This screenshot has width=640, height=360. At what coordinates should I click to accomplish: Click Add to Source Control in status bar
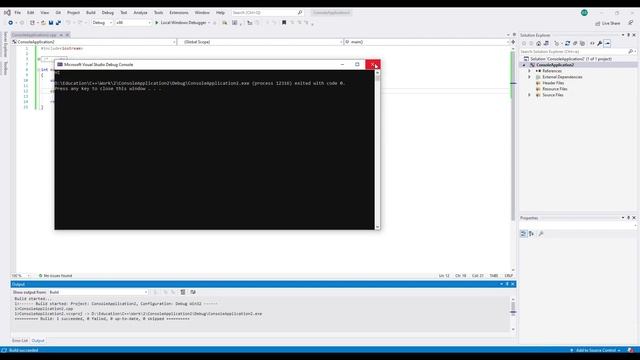click(596, 350)
